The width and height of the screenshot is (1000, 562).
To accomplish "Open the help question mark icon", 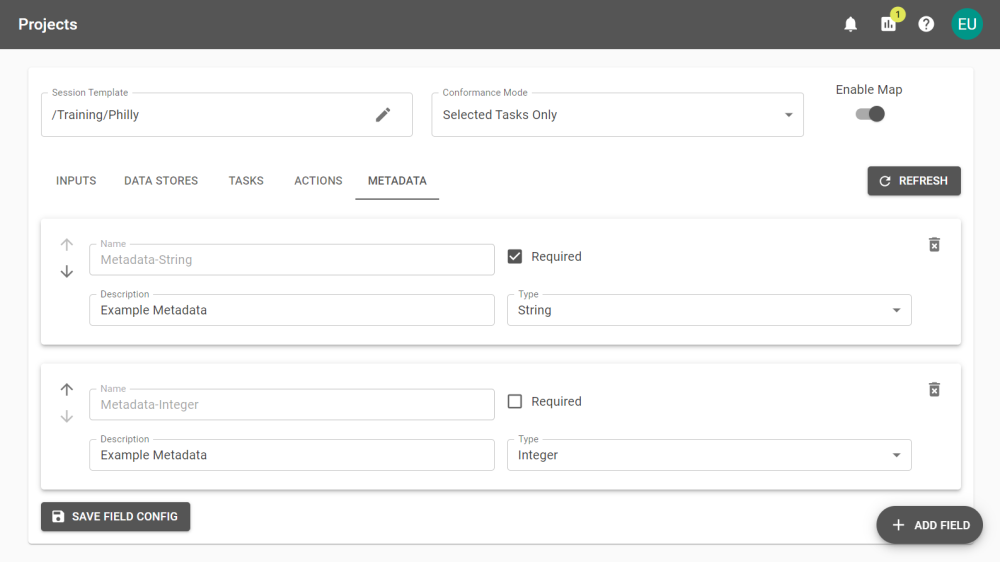I will pyautogui.click(x=926, y=24).
